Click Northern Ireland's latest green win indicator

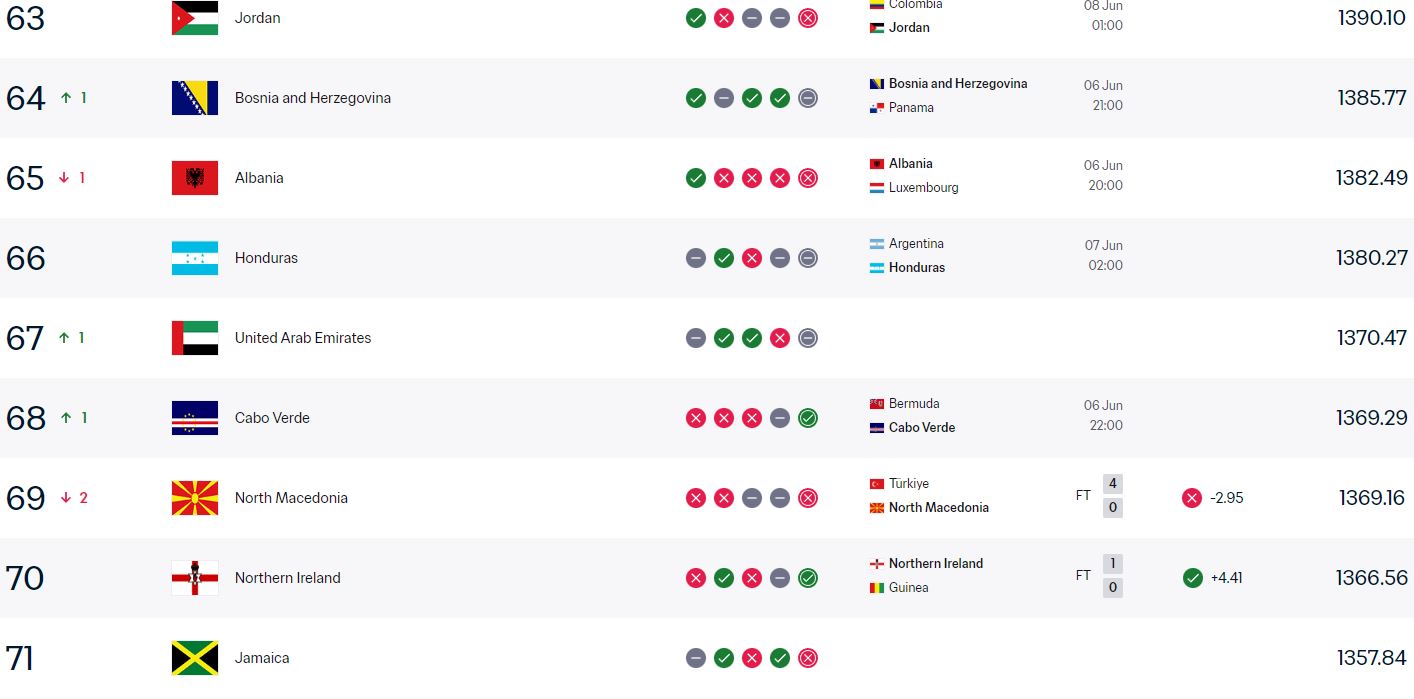808,578
